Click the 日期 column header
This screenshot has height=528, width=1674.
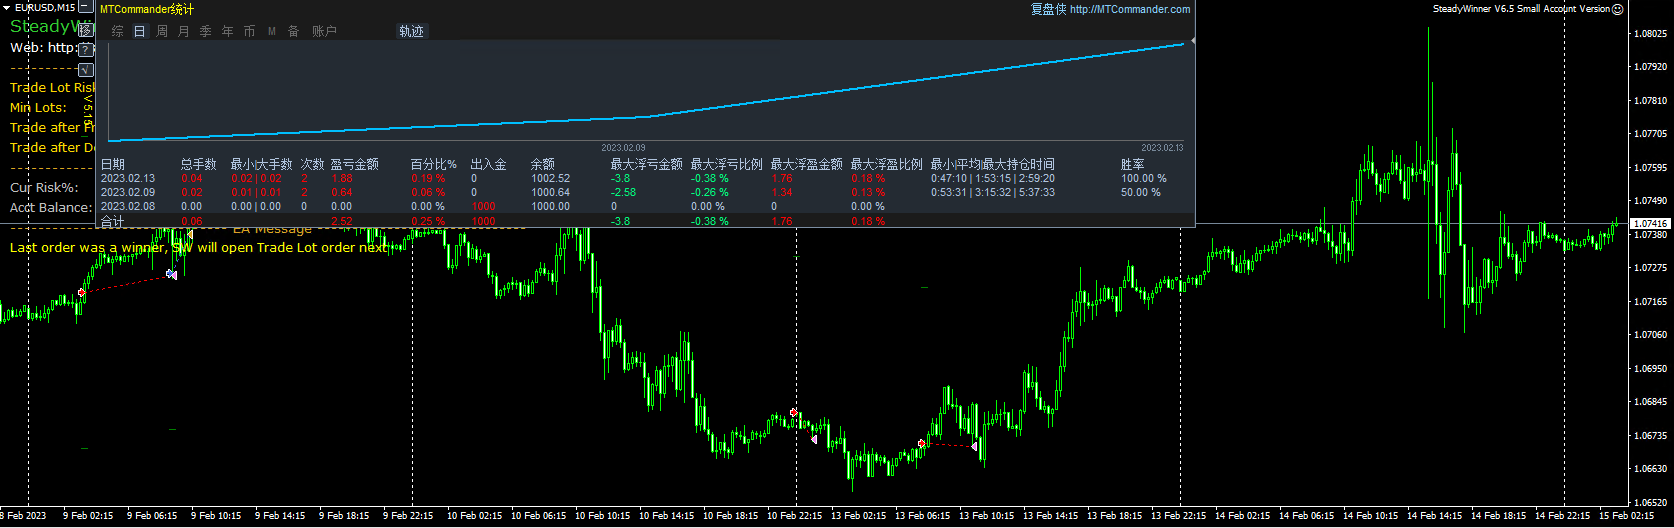pos(113,164)
